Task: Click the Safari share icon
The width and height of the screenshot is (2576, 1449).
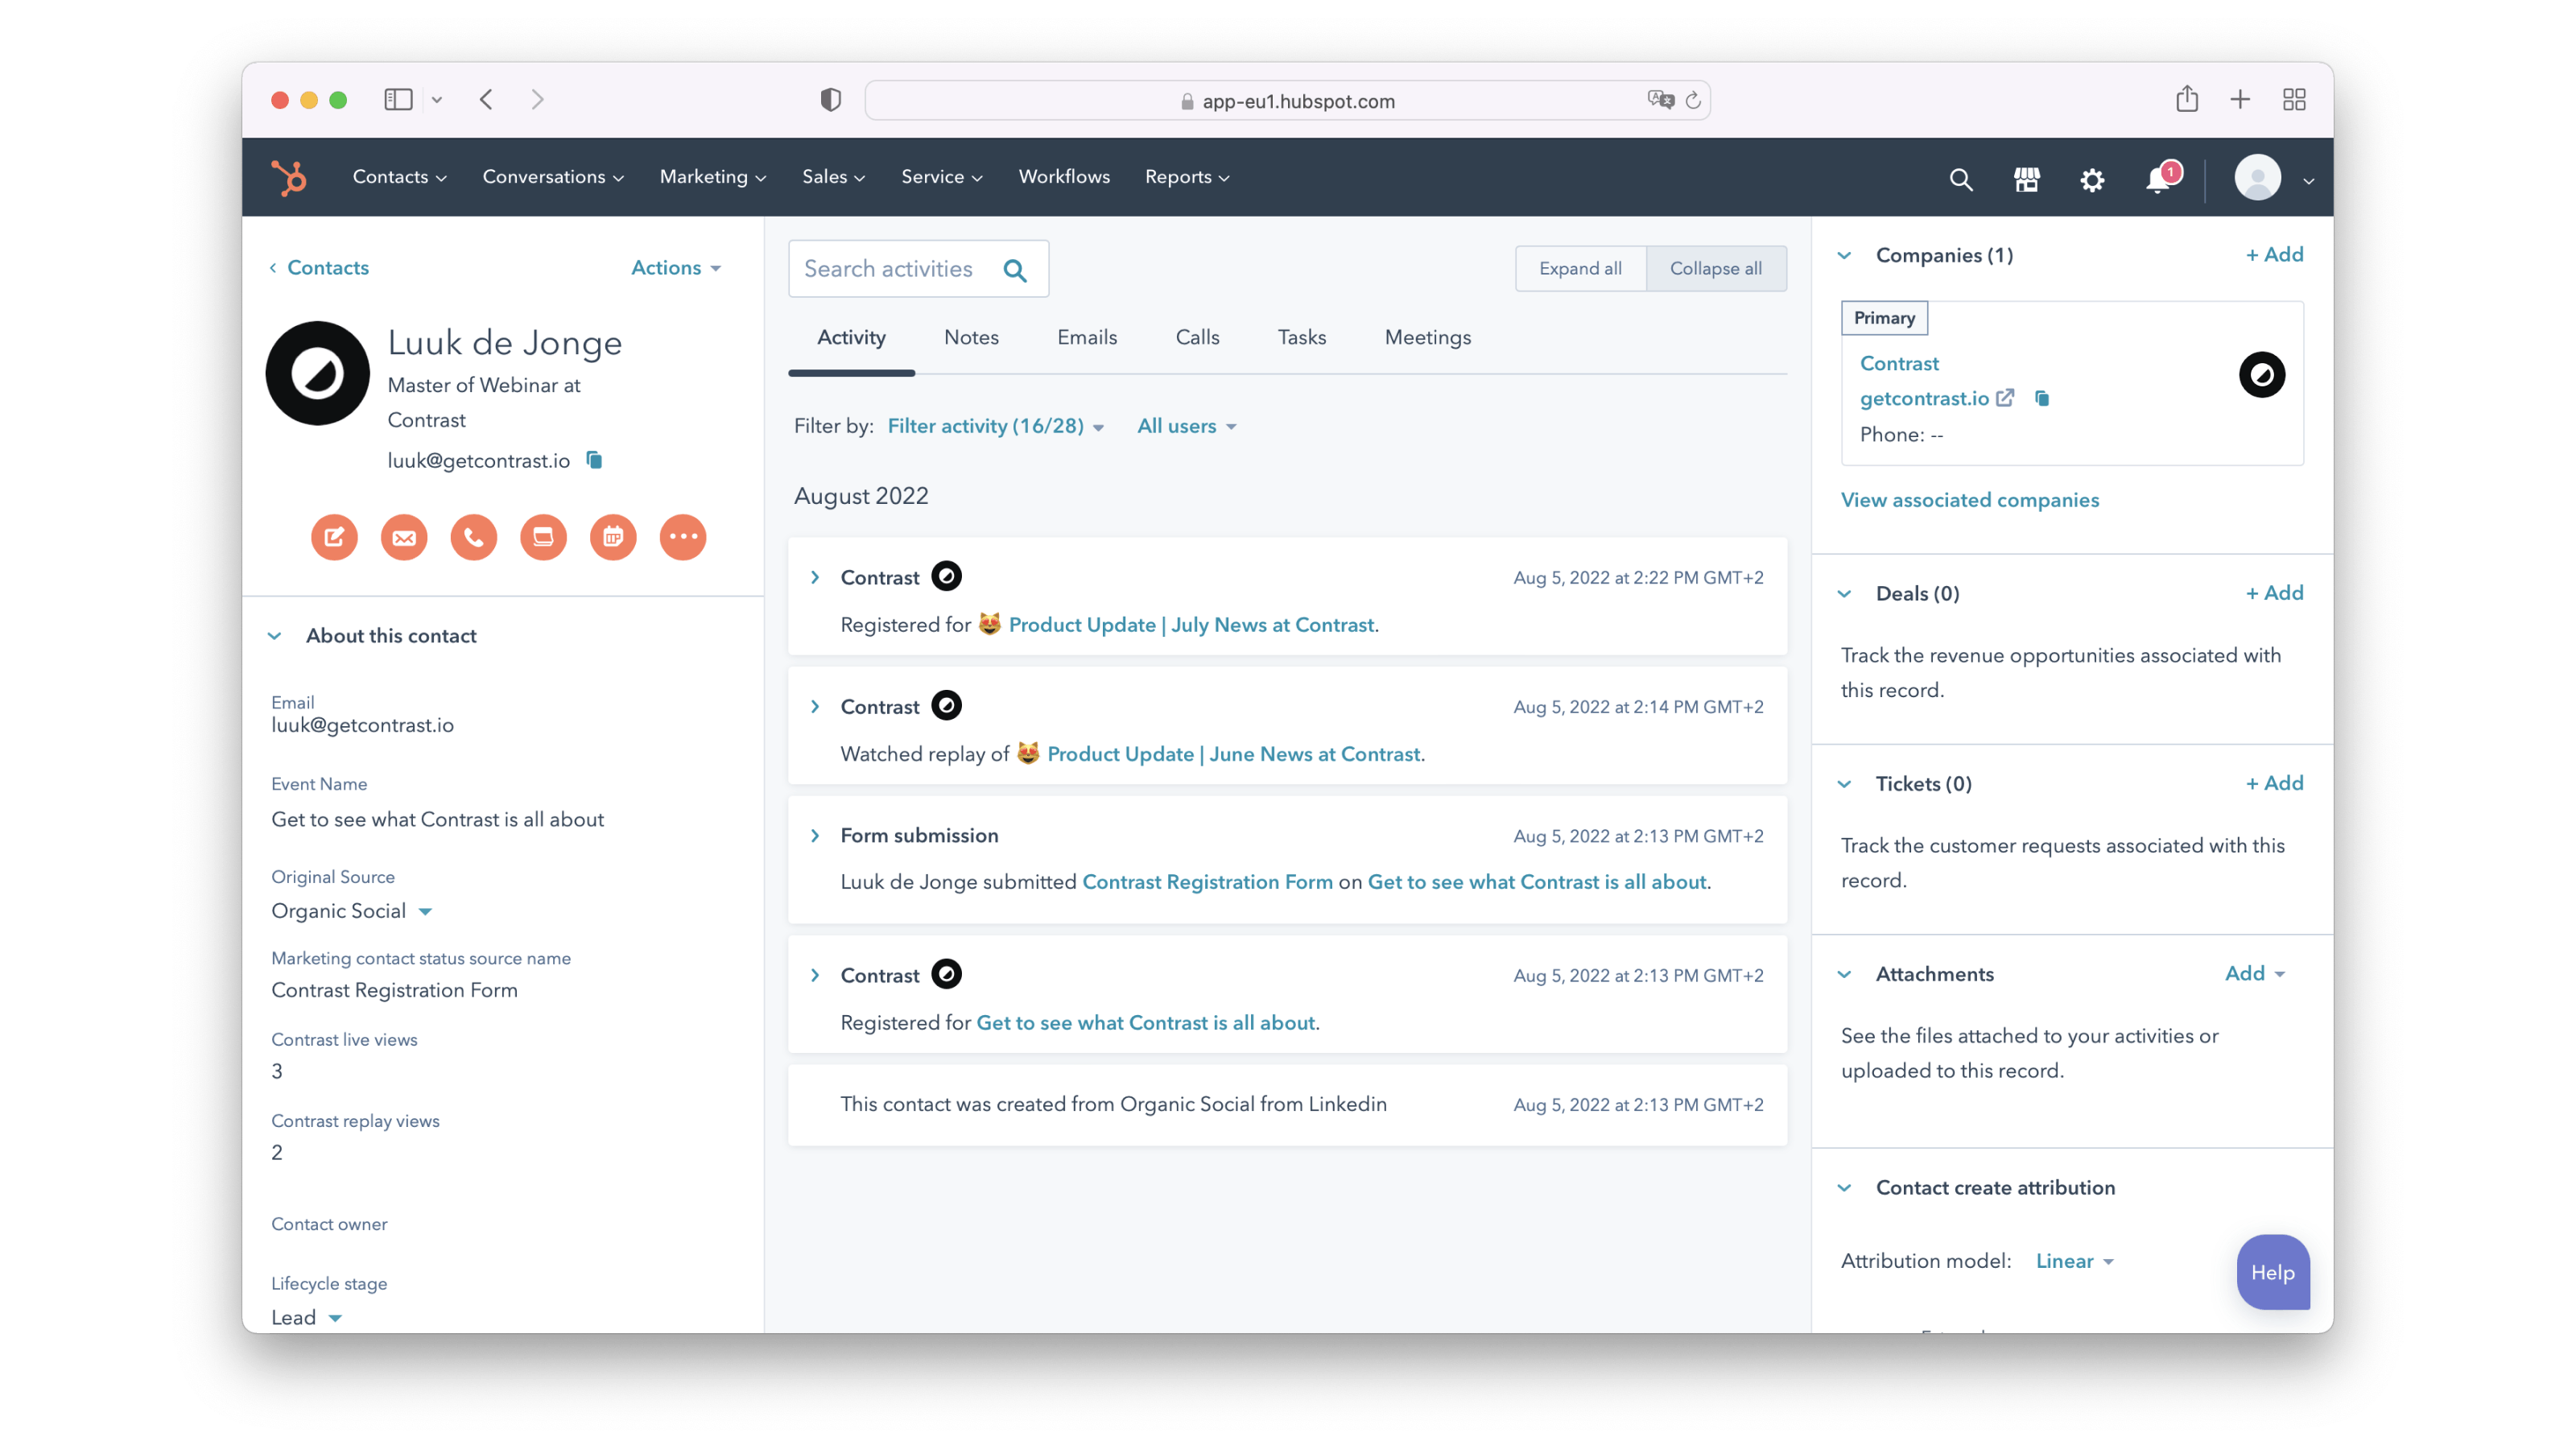Action: (x=2187, y=99)
